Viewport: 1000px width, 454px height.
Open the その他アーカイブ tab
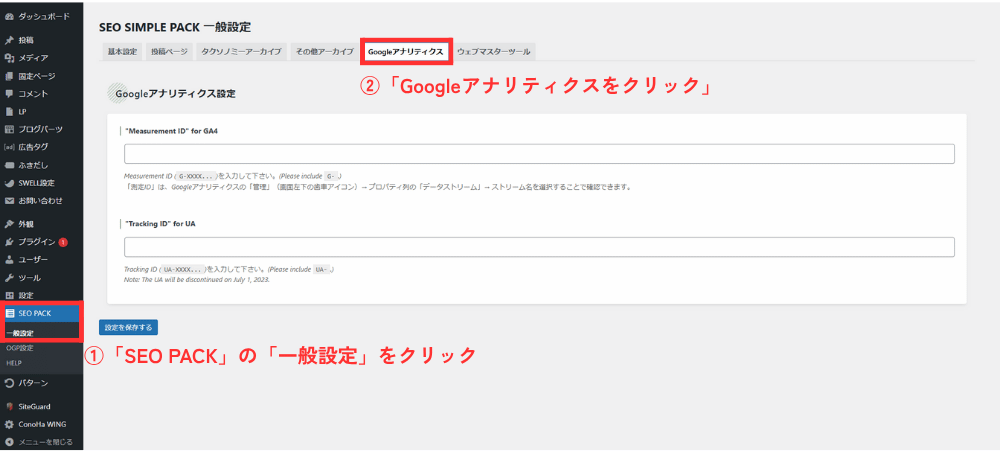coord(324,52)
